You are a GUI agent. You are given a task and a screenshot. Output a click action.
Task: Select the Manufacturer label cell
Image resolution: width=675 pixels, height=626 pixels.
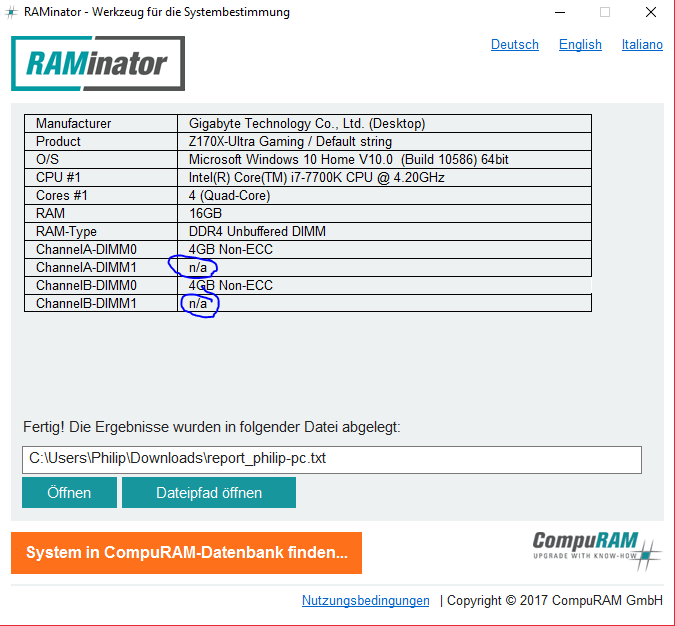click(101, 124)
